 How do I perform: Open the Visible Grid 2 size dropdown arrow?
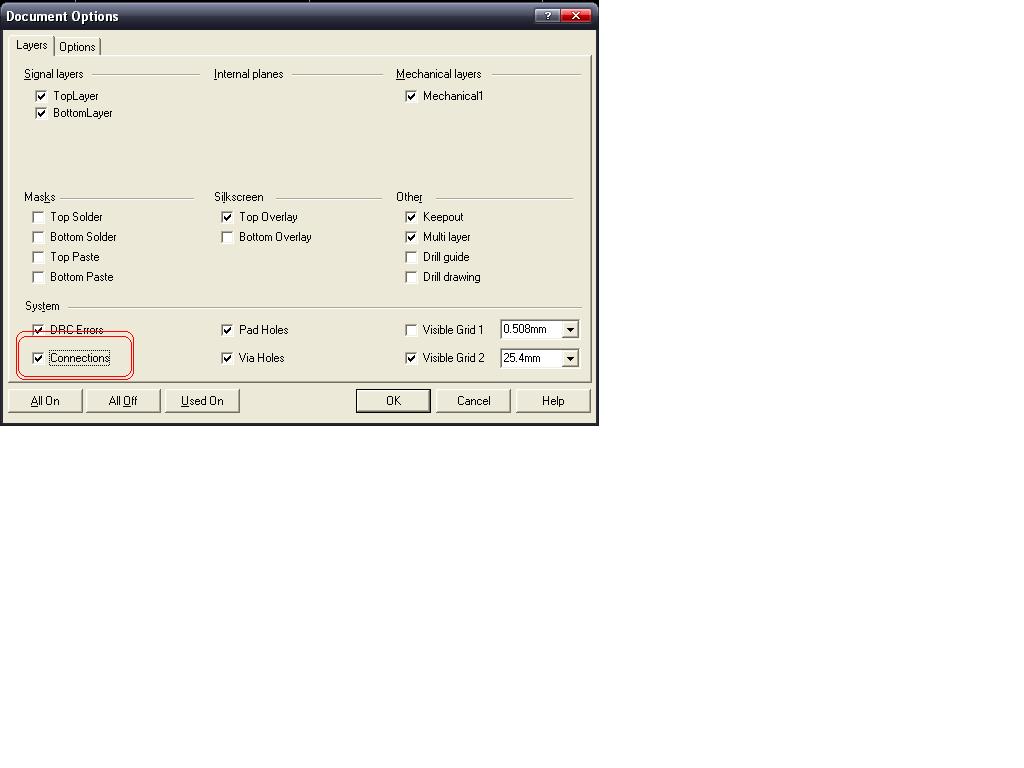[x=570, y=358]
